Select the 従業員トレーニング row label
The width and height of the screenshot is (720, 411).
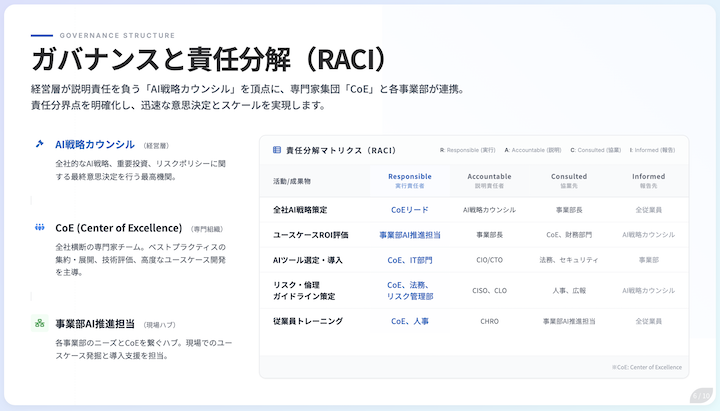click(x=308, y=321)
